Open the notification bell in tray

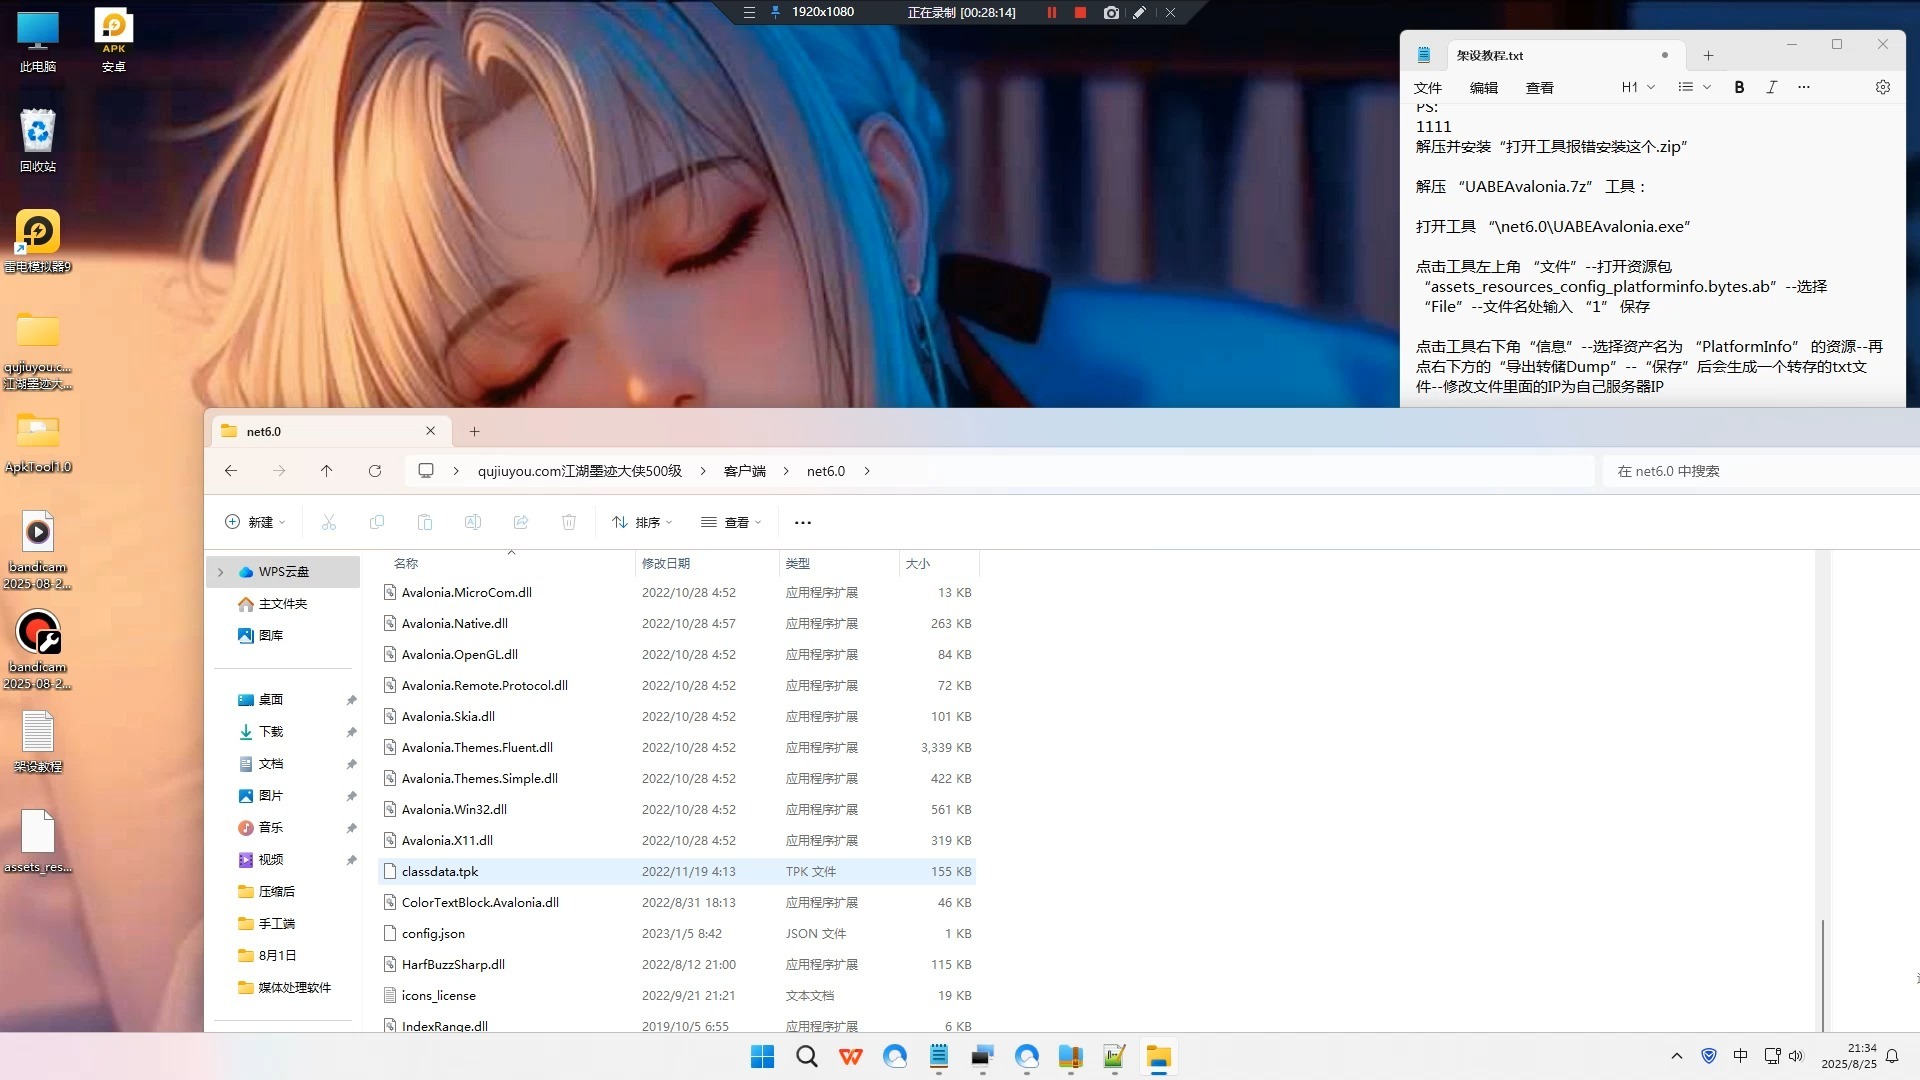pyautogui.click(x=1892, y=1056)
